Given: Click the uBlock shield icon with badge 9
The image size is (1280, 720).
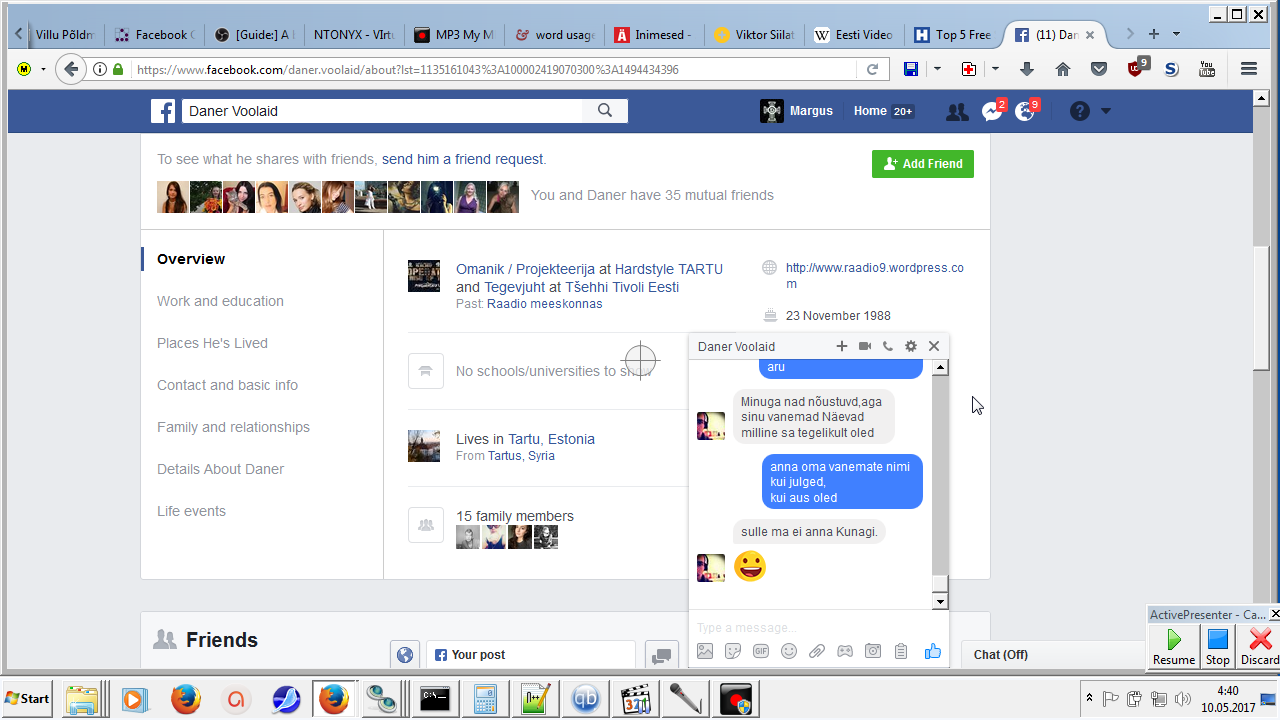Looking at the screenshot, I should coord(1136,68).
